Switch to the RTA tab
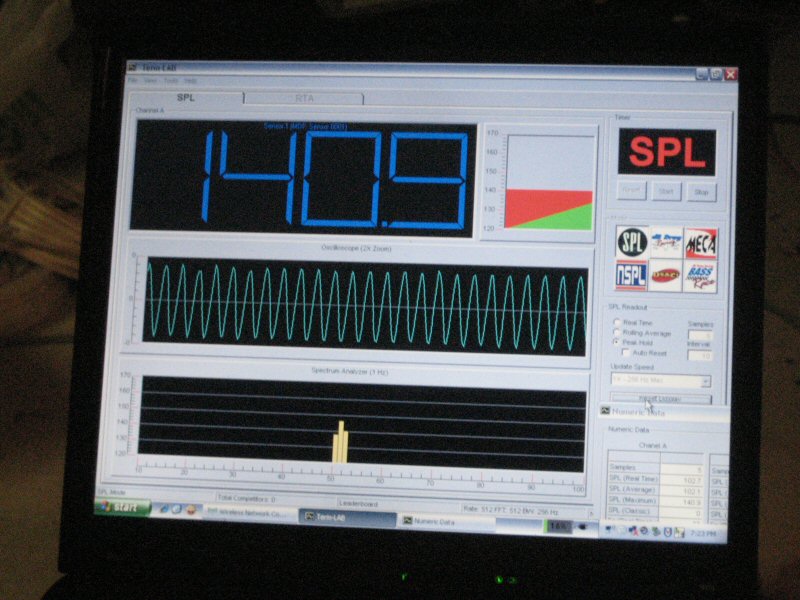Image resolution: width=800 pixels, height=600 pixels. pos(304,98)
